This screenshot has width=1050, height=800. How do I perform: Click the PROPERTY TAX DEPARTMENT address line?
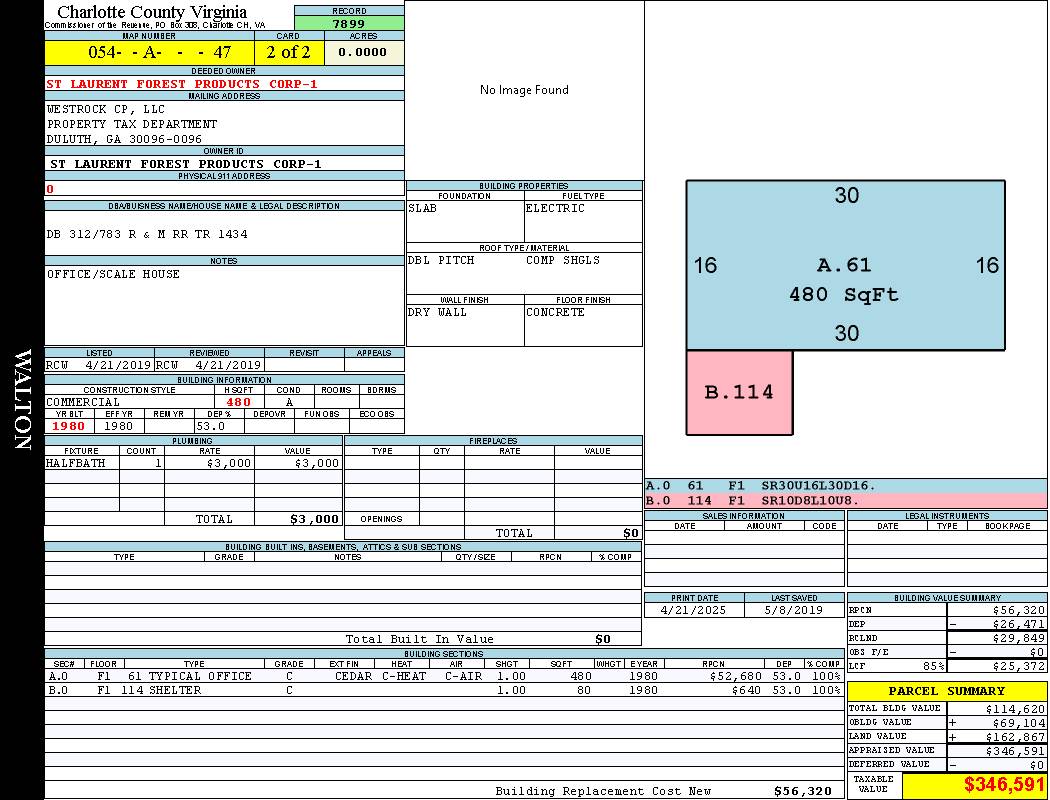coord(132,124)
